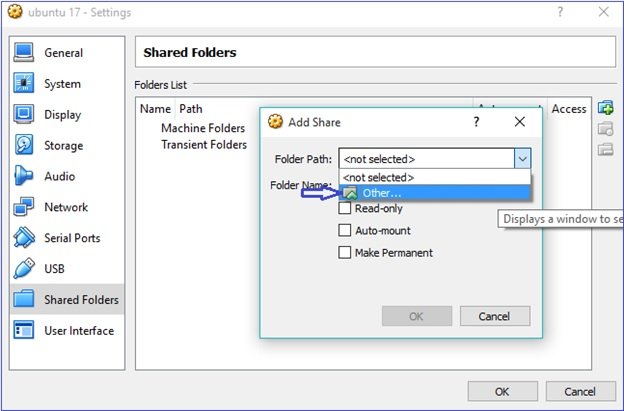Screen dimensions: 624x411
Task: Click the USB plug icon
Action: 23,269
